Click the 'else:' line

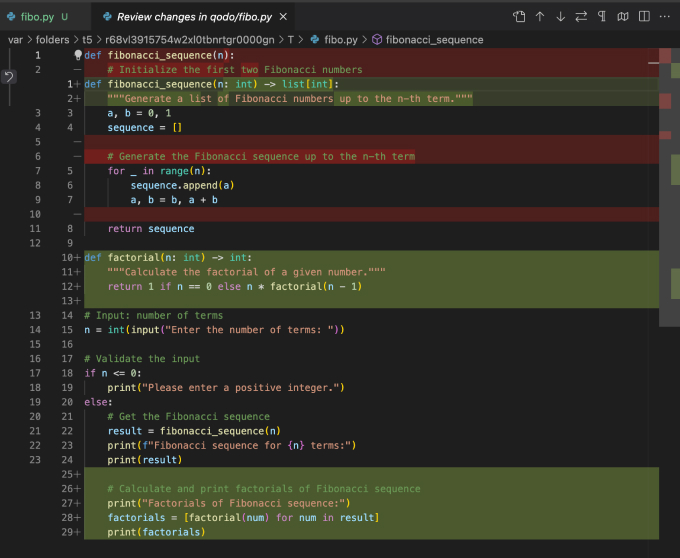[x=98, y=402]
